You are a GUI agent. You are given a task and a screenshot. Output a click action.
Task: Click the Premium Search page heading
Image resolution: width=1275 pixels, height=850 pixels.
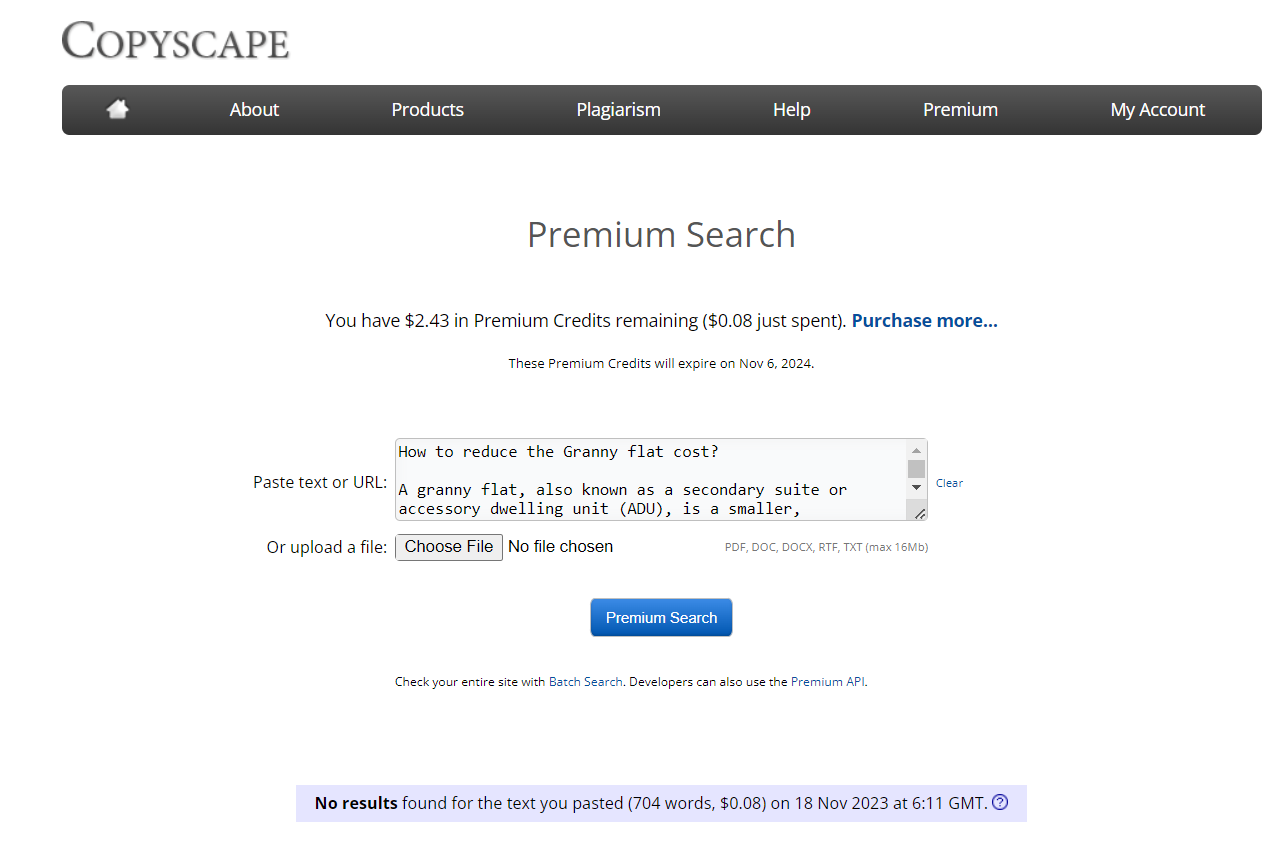[661, 235]
